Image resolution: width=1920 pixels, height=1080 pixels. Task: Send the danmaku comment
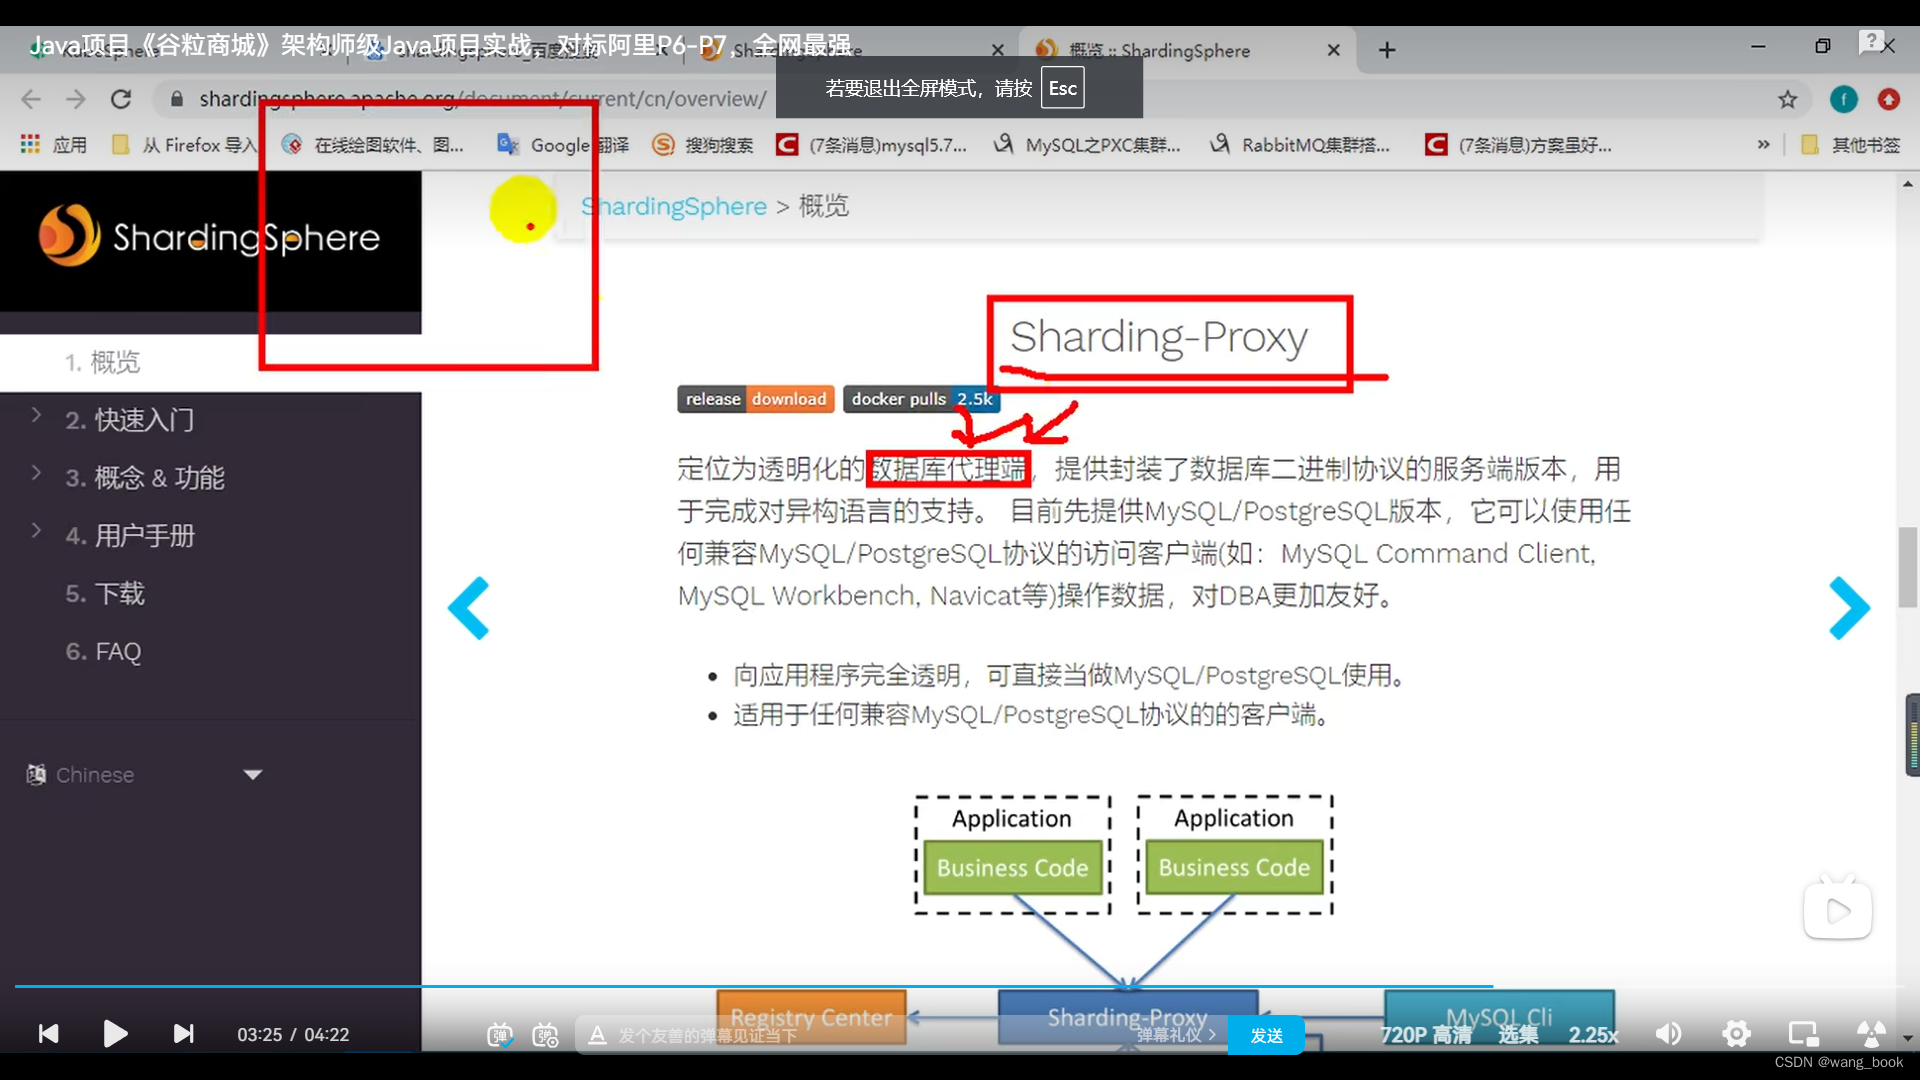[1266, 1035]
